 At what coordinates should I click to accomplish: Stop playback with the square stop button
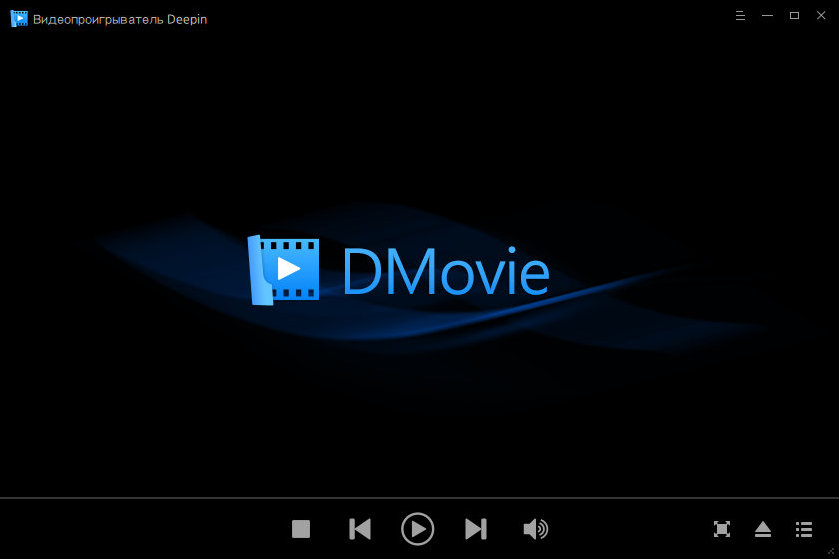coord(301,529)
